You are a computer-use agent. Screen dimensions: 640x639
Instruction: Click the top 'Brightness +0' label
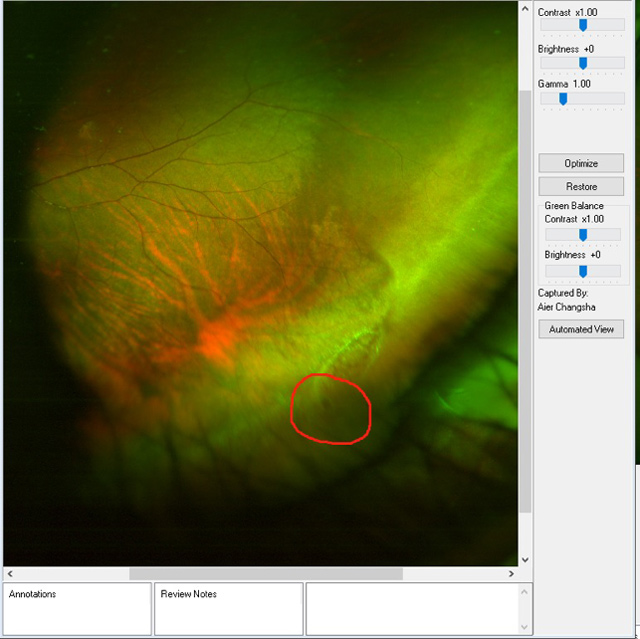pos(566,49)
